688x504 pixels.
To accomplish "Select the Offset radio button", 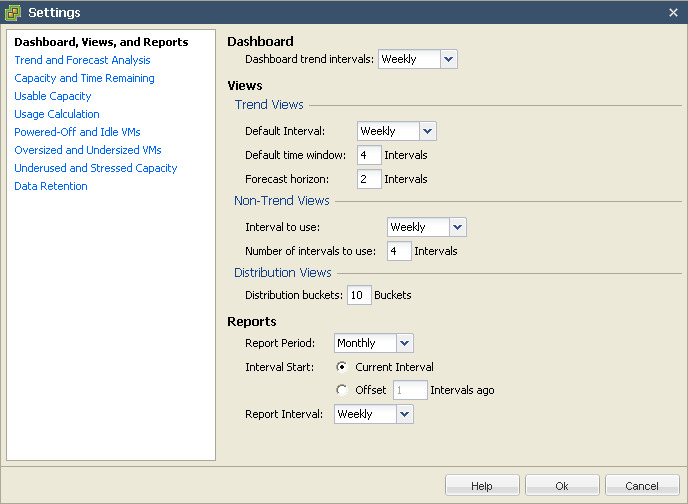I will coord(342,390).
